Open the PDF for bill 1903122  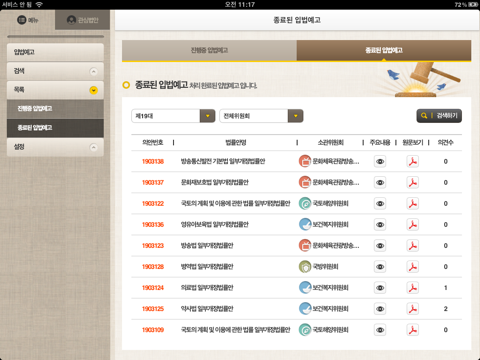pyautogui.click(x=413, y=204)
